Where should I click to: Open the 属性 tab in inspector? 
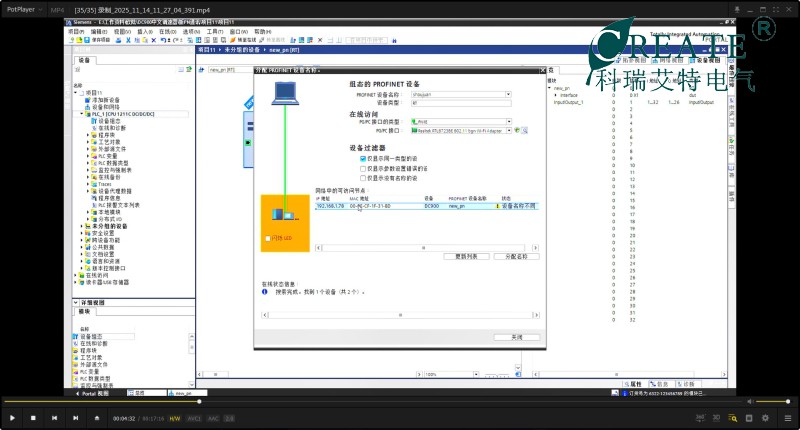click(x=633, y=384)
